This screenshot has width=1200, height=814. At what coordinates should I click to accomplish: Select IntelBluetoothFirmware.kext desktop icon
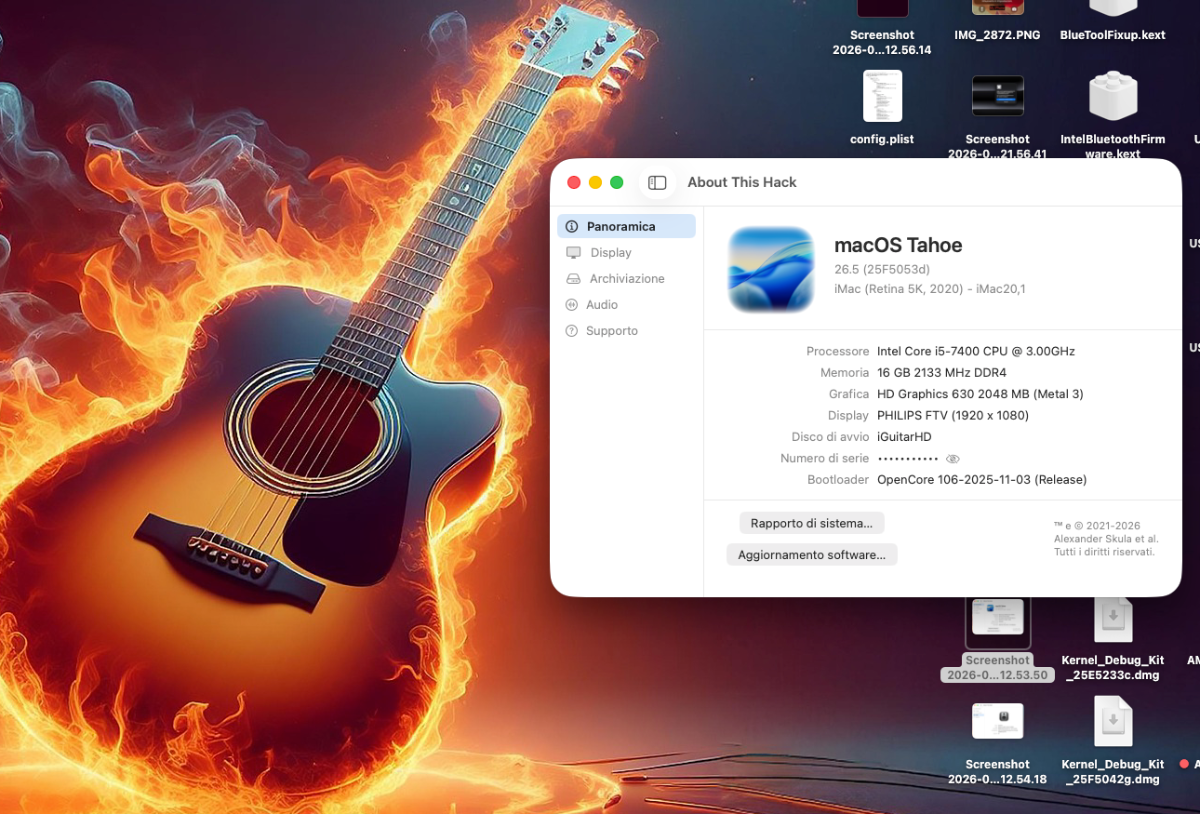[1112, 115]
